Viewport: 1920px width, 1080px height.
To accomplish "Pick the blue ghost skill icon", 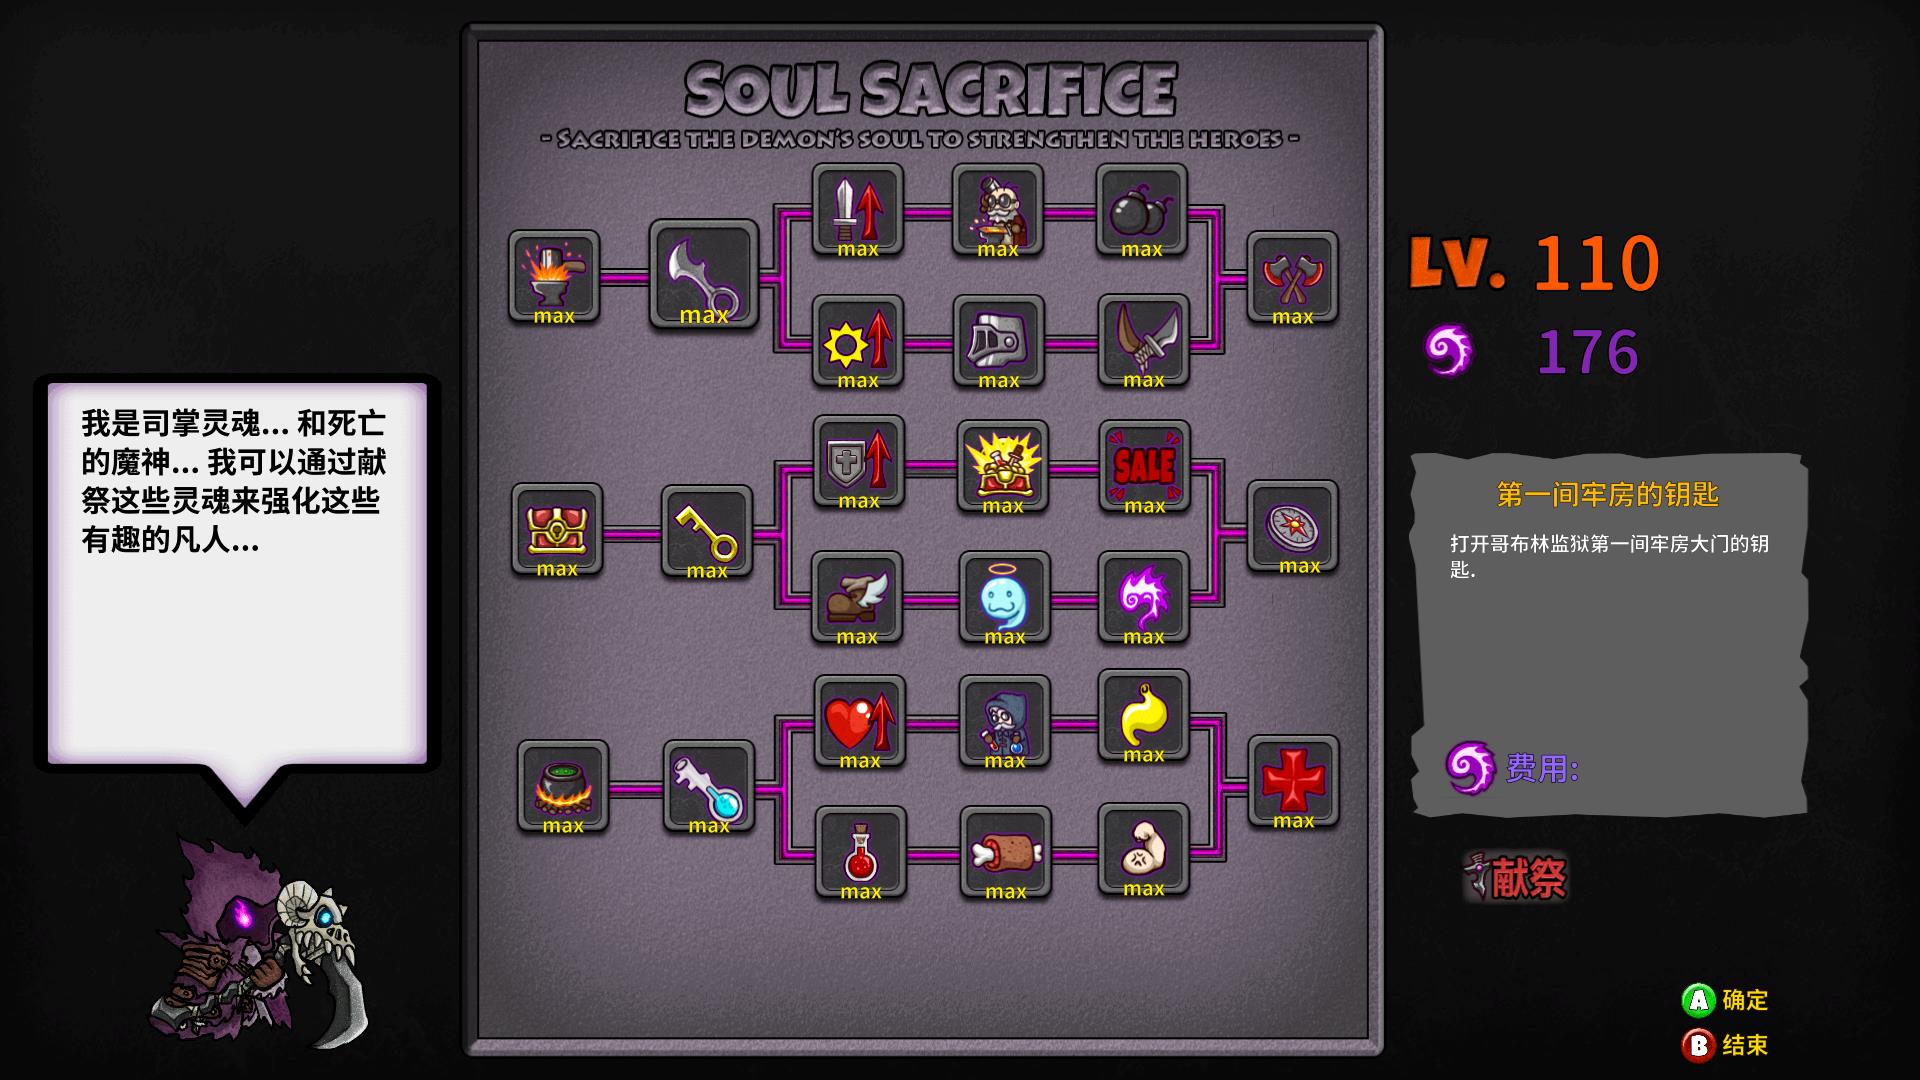I will pyautogui.click(x=1004, y=597).
